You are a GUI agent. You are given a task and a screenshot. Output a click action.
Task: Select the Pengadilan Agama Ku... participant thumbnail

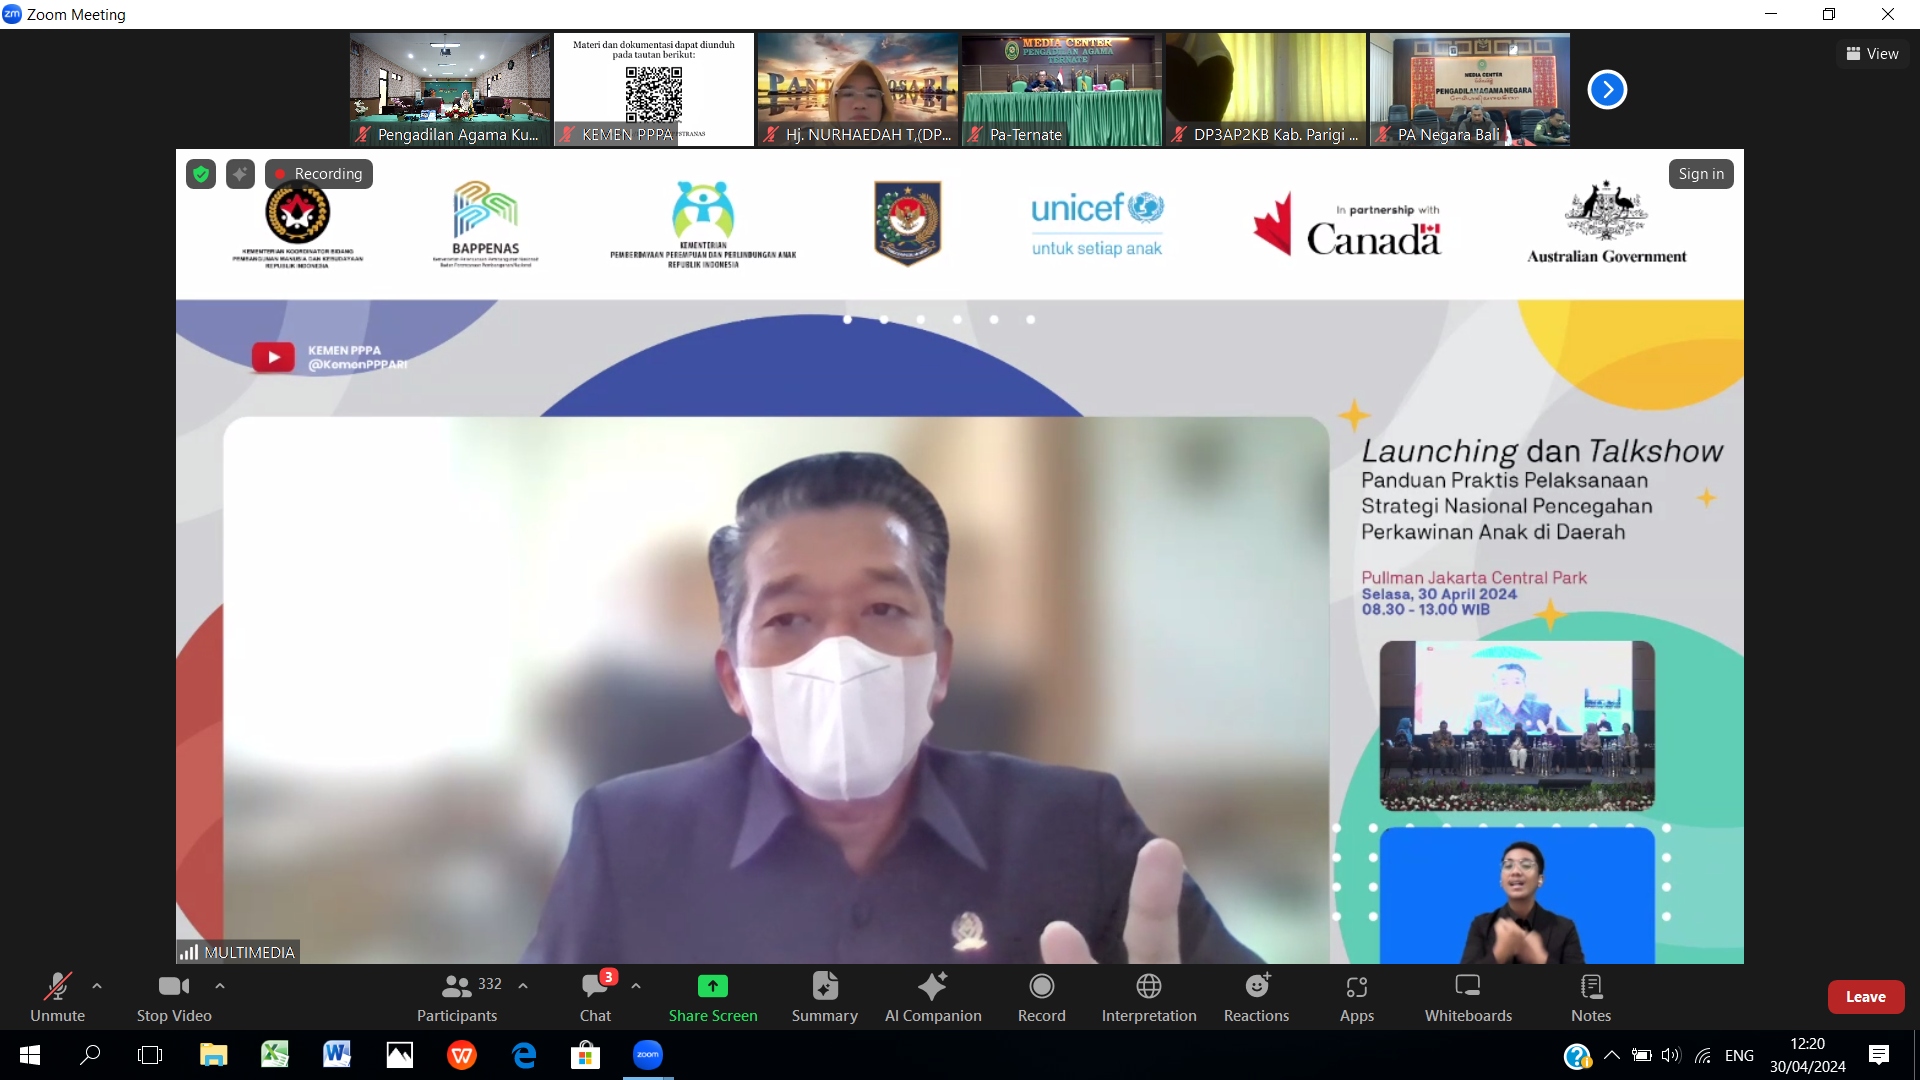pyautogui.click(x=450, y=90)
